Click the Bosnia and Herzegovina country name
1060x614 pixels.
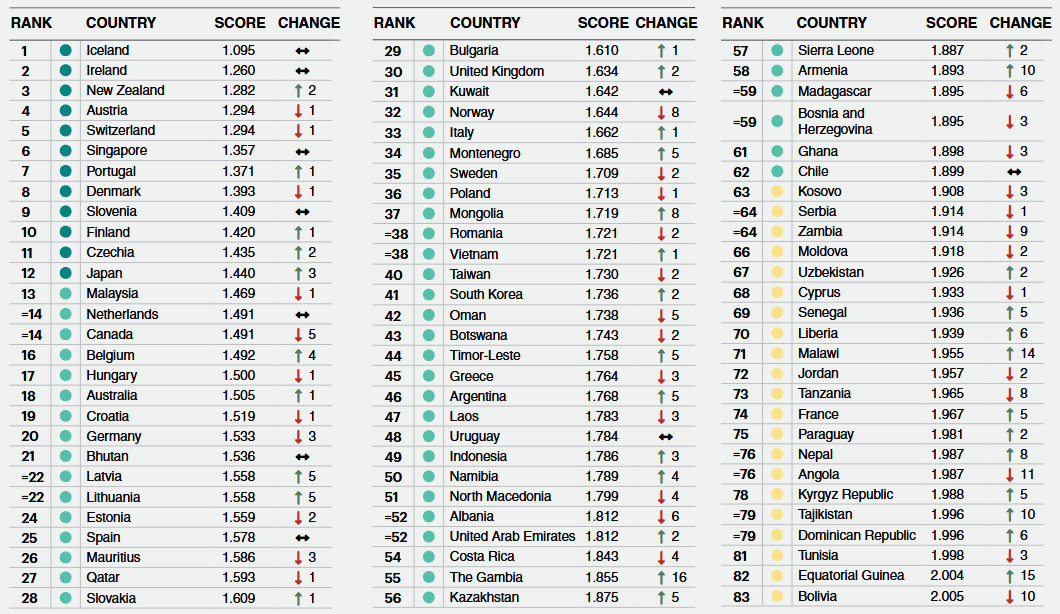pos(834,121)
